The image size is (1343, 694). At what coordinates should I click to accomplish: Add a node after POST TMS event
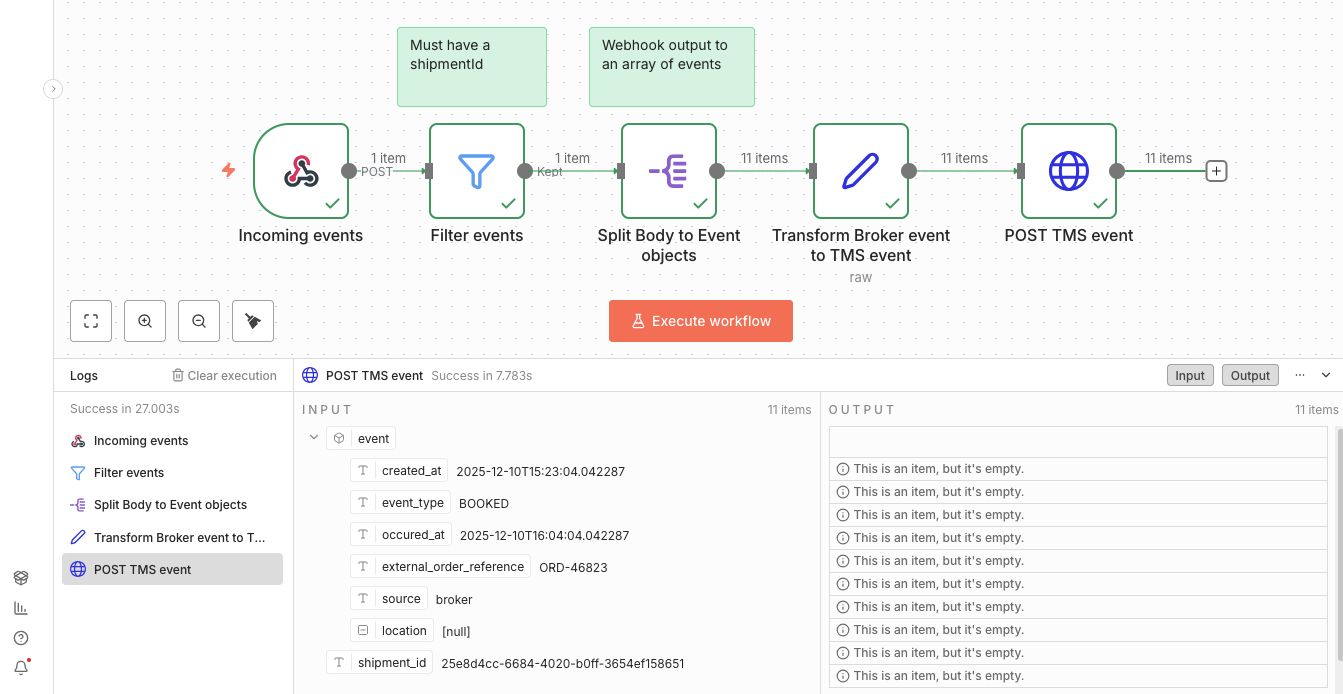coord(1216,171)
